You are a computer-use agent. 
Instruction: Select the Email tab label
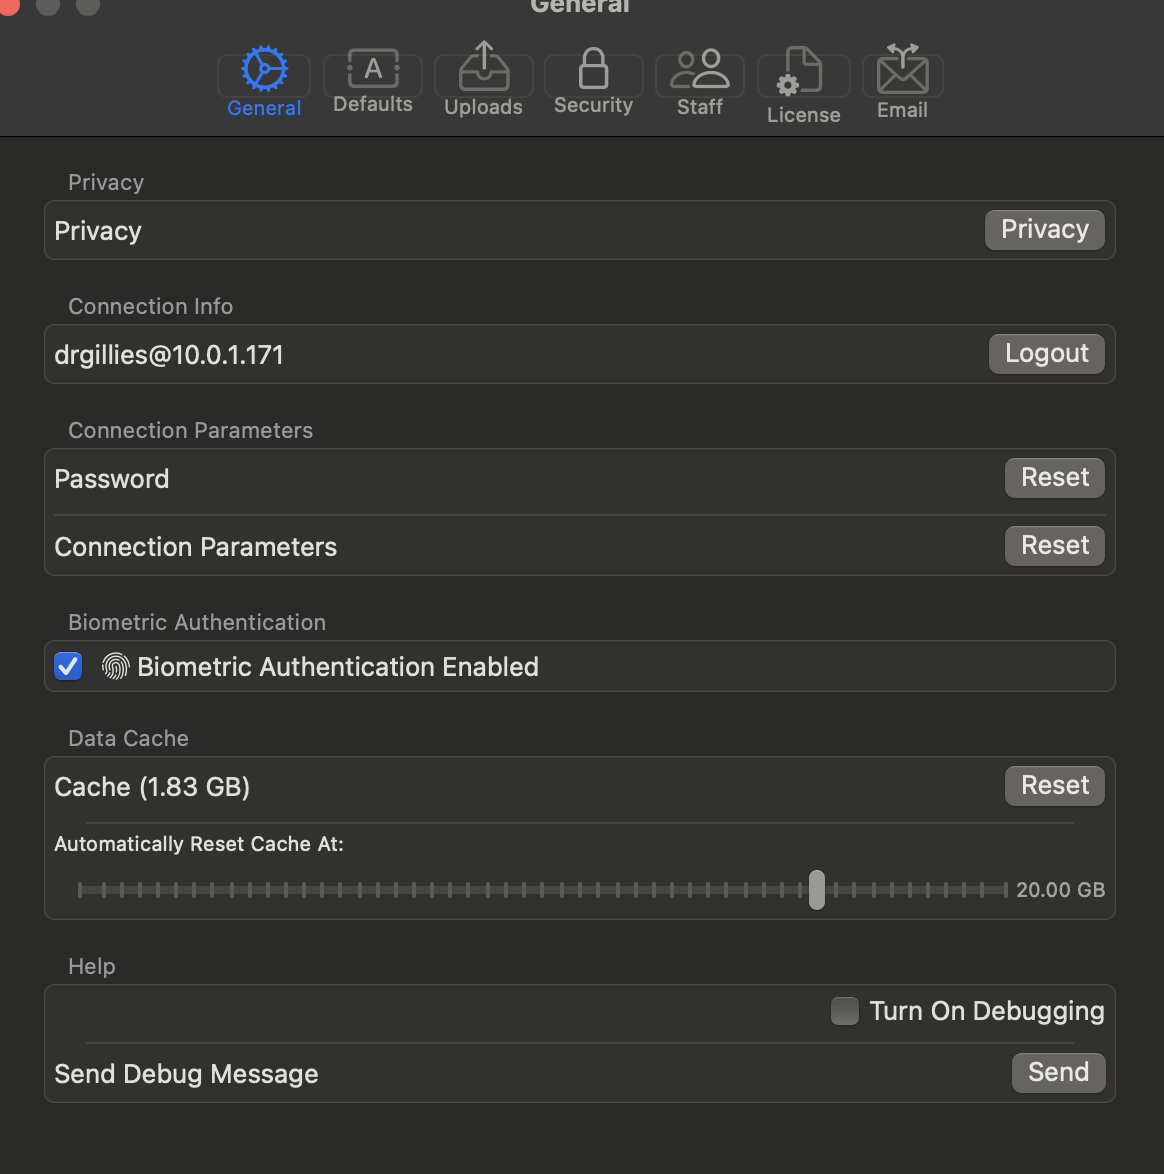(903, 110)
